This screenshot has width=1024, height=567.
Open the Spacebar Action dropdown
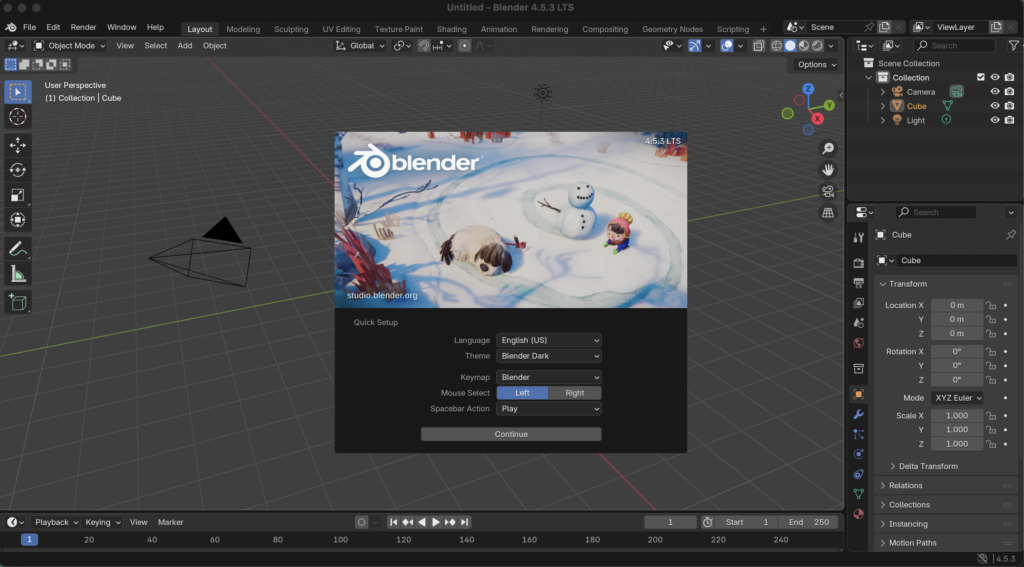coord(549,409)
